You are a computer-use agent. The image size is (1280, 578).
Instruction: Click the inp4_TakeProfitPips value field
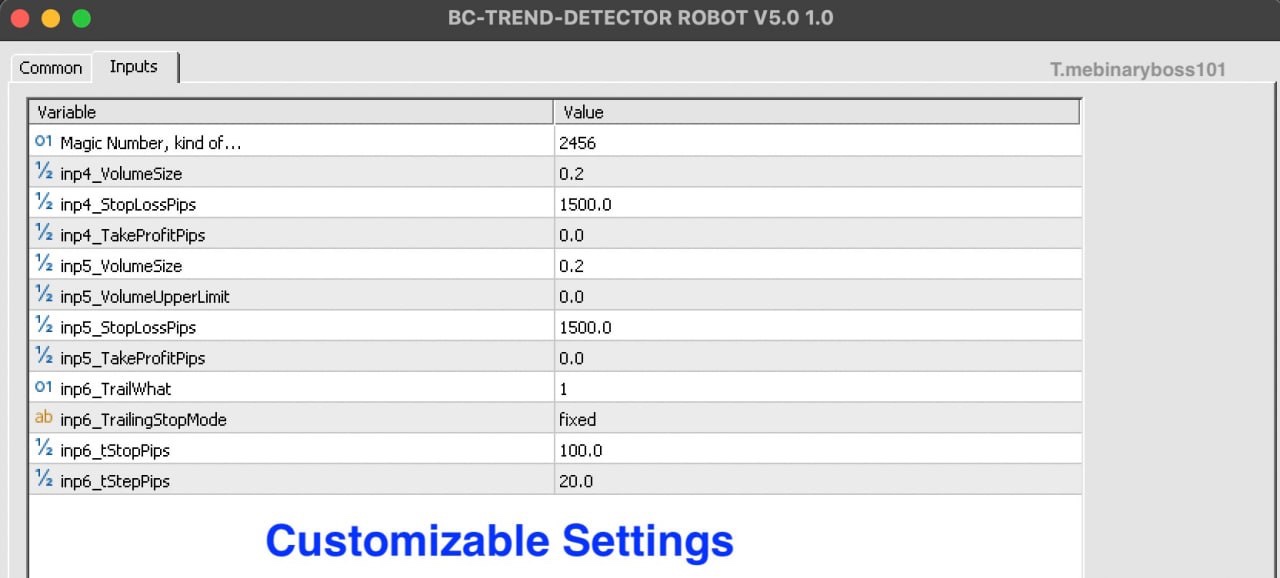(817, 235)
